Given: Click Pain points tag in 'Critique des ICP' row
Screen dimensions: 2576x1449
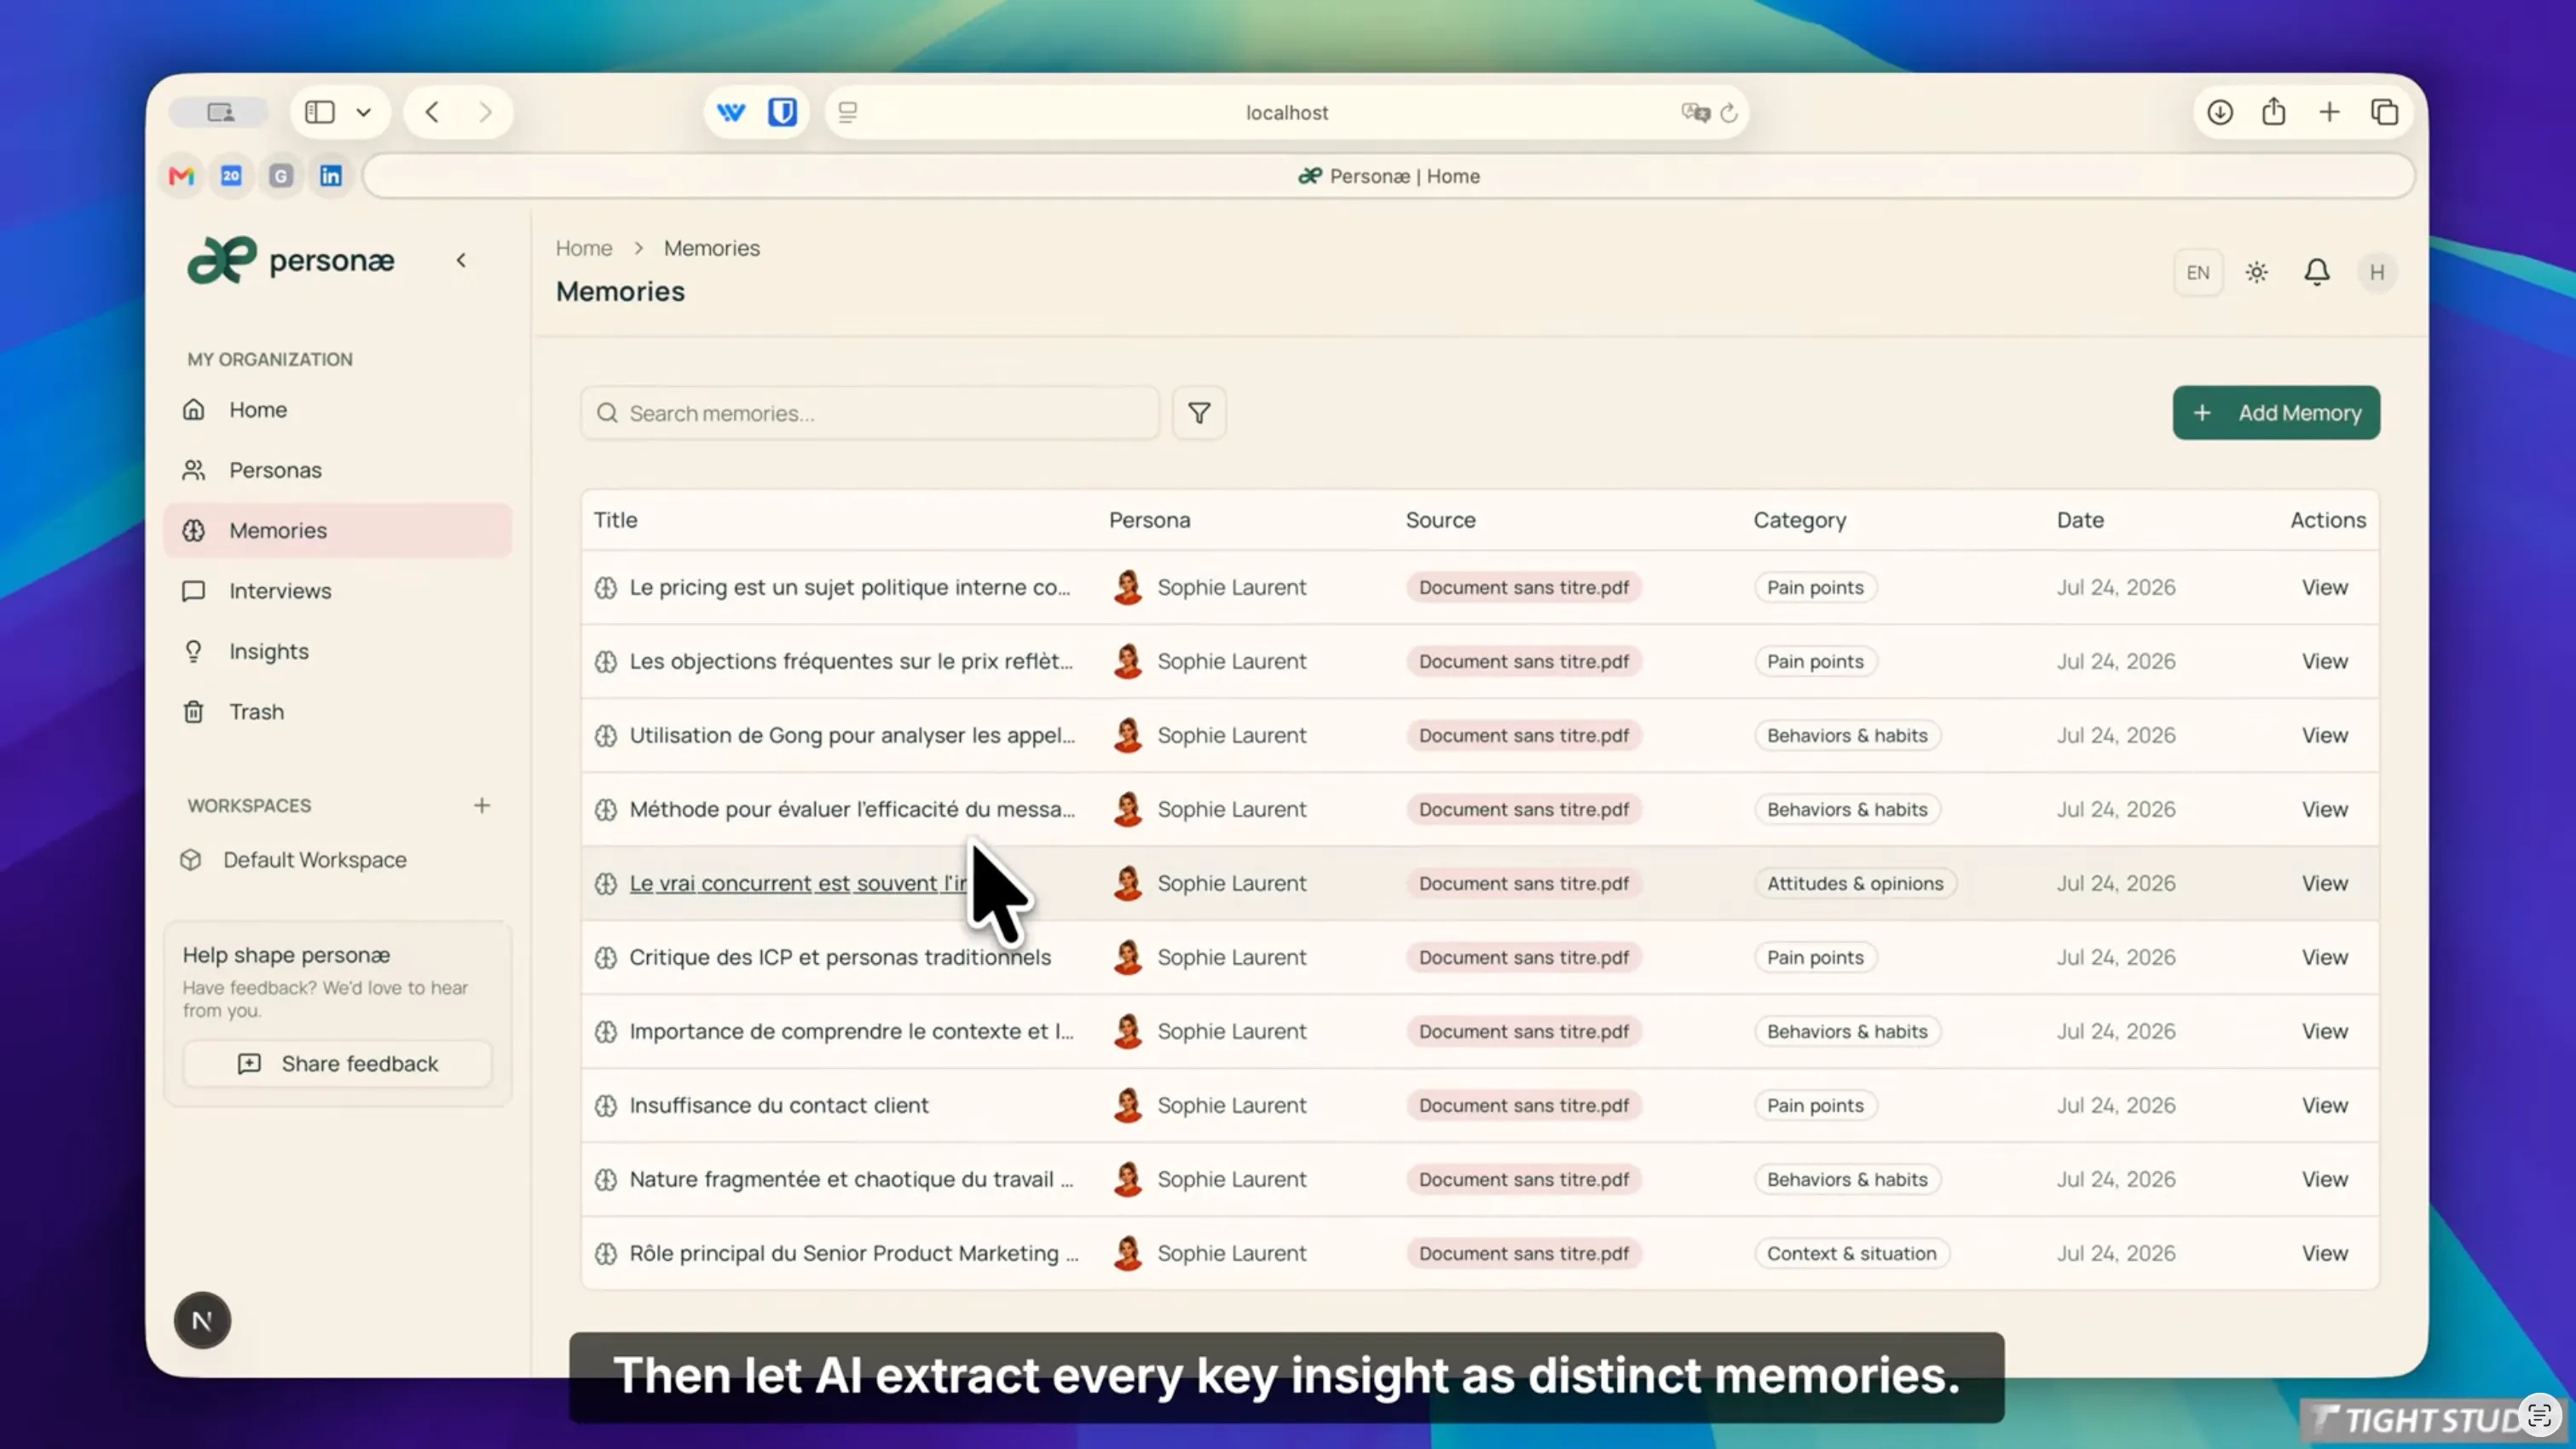Looking at the screenshot, I should pos(1815,958).
